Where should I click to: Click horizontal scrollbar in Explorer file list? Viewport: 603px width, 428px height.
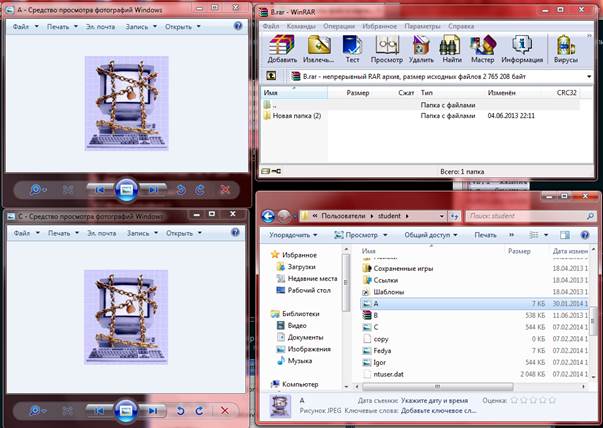437,386
